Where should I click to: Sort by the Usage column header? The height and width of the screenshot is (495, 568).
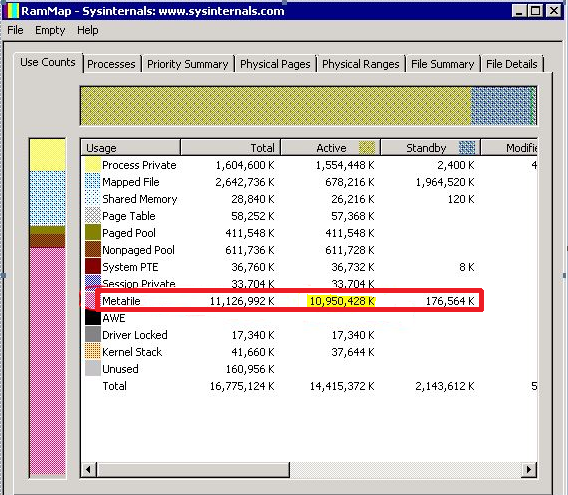(x=130, y=148)
